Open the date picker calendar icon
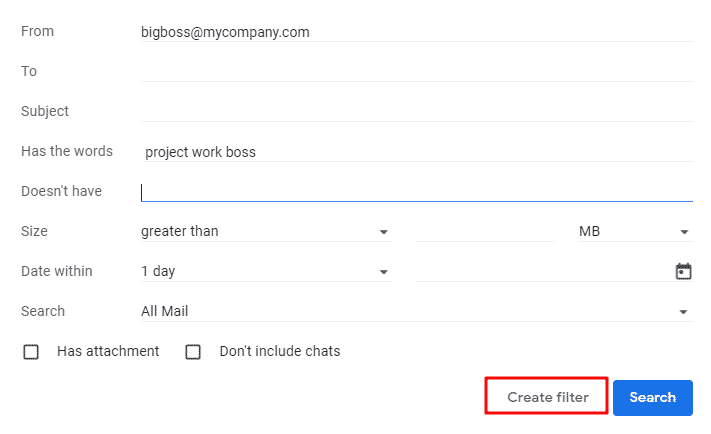711x434 pixels. [x=683, y=271]
